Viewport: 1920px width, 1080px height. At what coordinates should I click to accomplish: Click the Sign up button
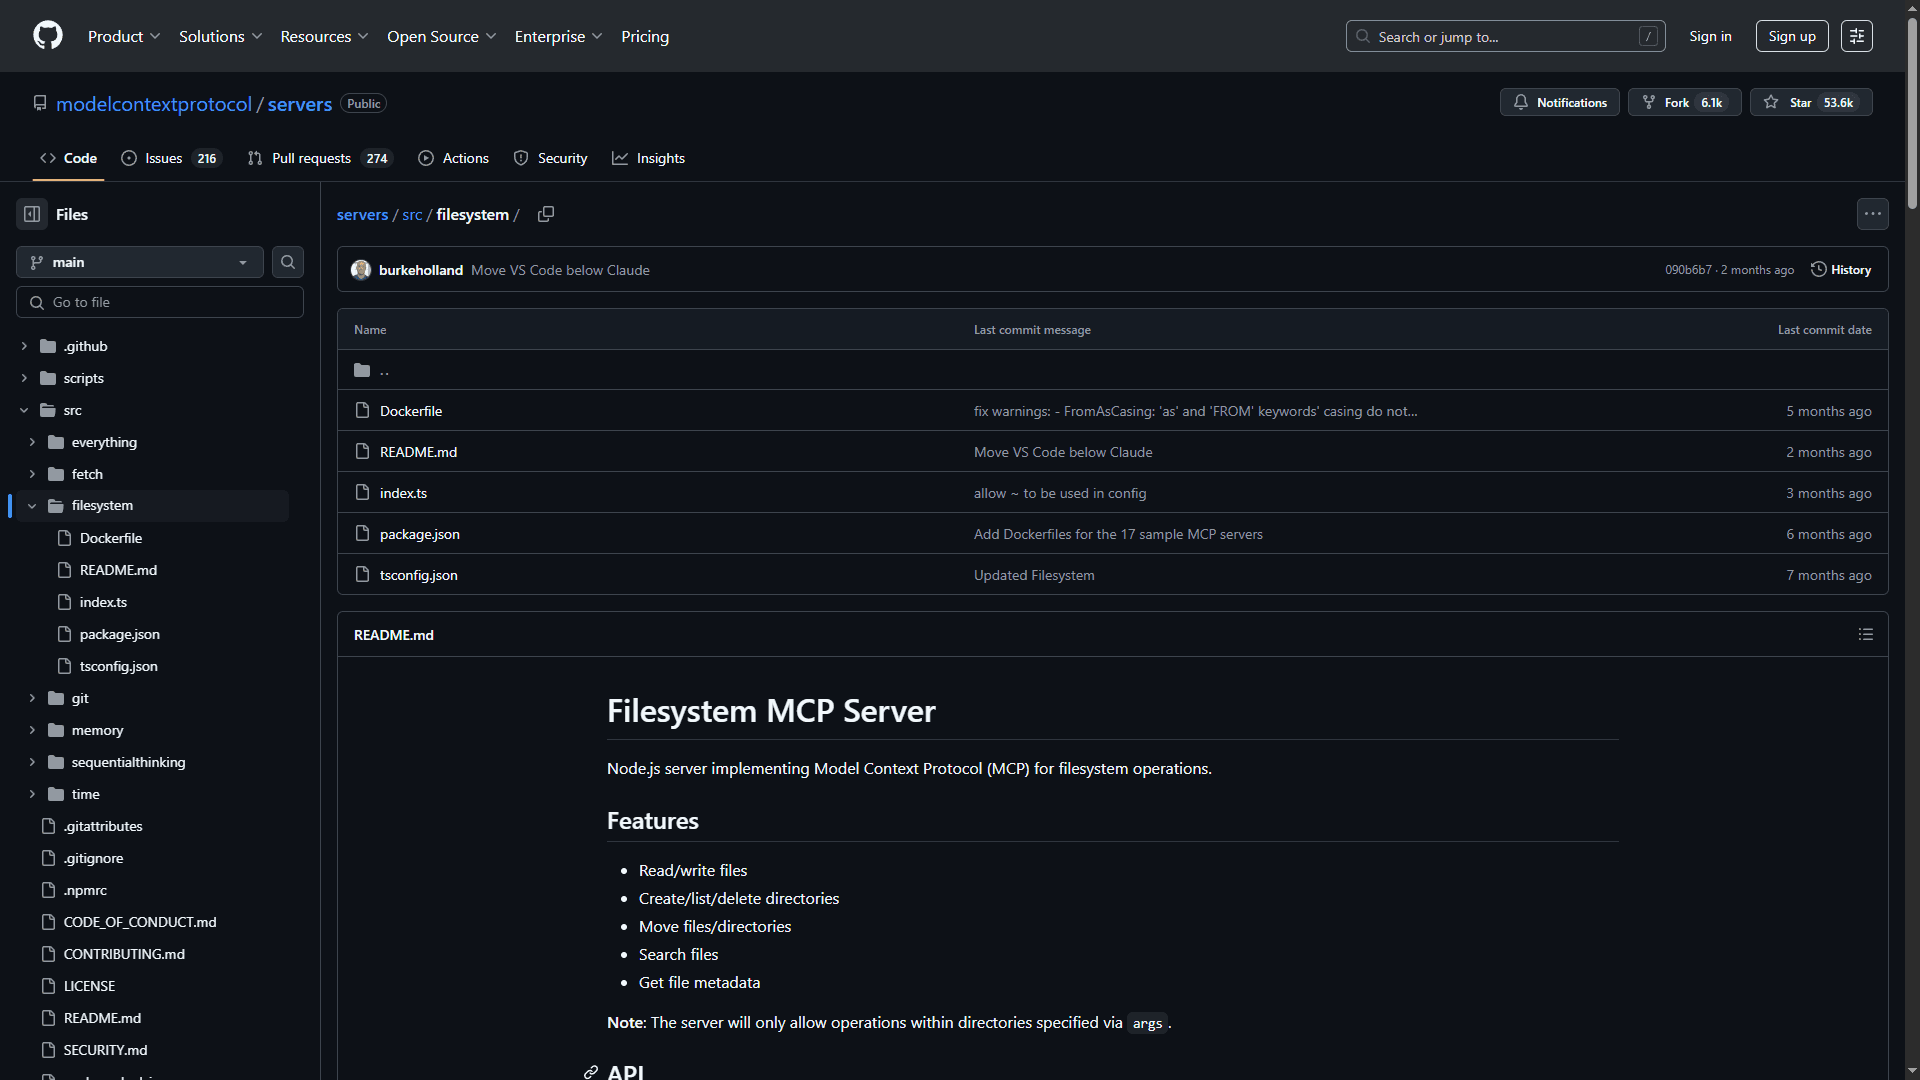tap(1791, 36)
